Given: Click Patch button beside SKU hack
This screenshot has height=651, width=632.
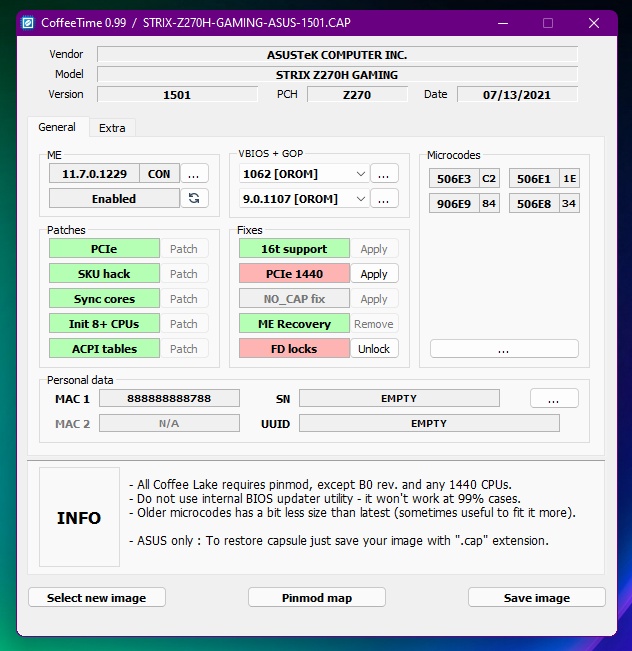Looking at the screenshot, I should pyautogui.click(x=184, y=274).
